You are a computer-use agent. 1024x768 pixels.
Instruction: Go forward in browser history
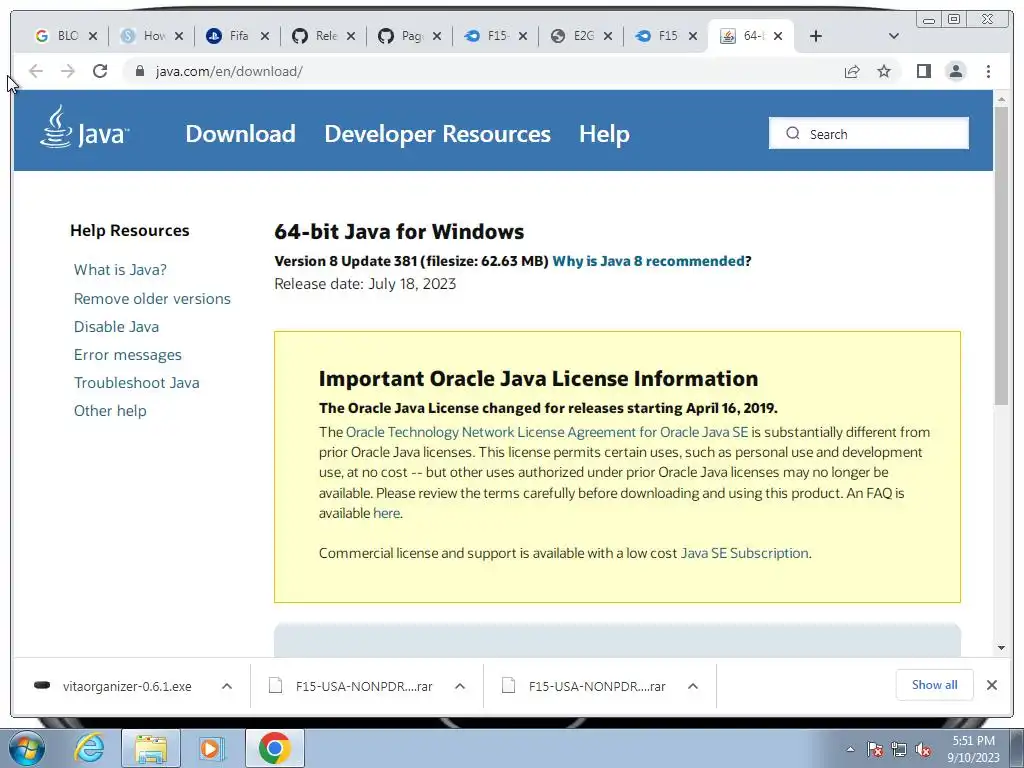coord(68,71)
